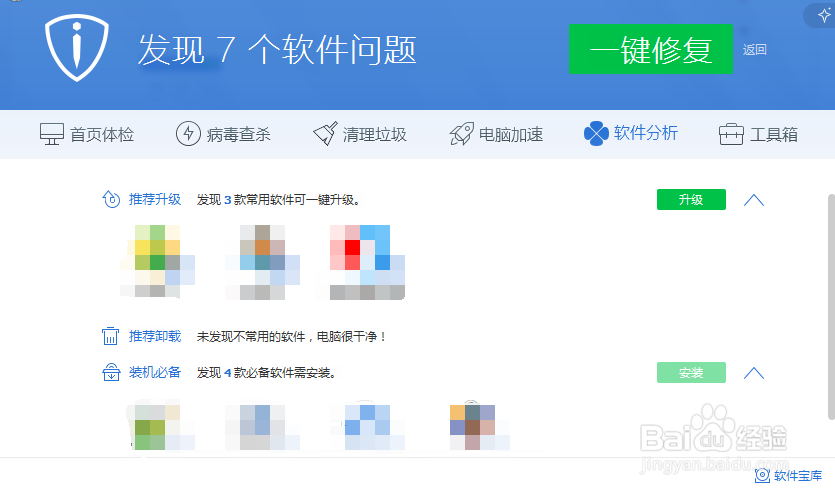The height and width of the screenshot is (493, 835).
Task: Select second 装机必备 thumbnail with blue-gray icon
Action: tap(262, 427)
